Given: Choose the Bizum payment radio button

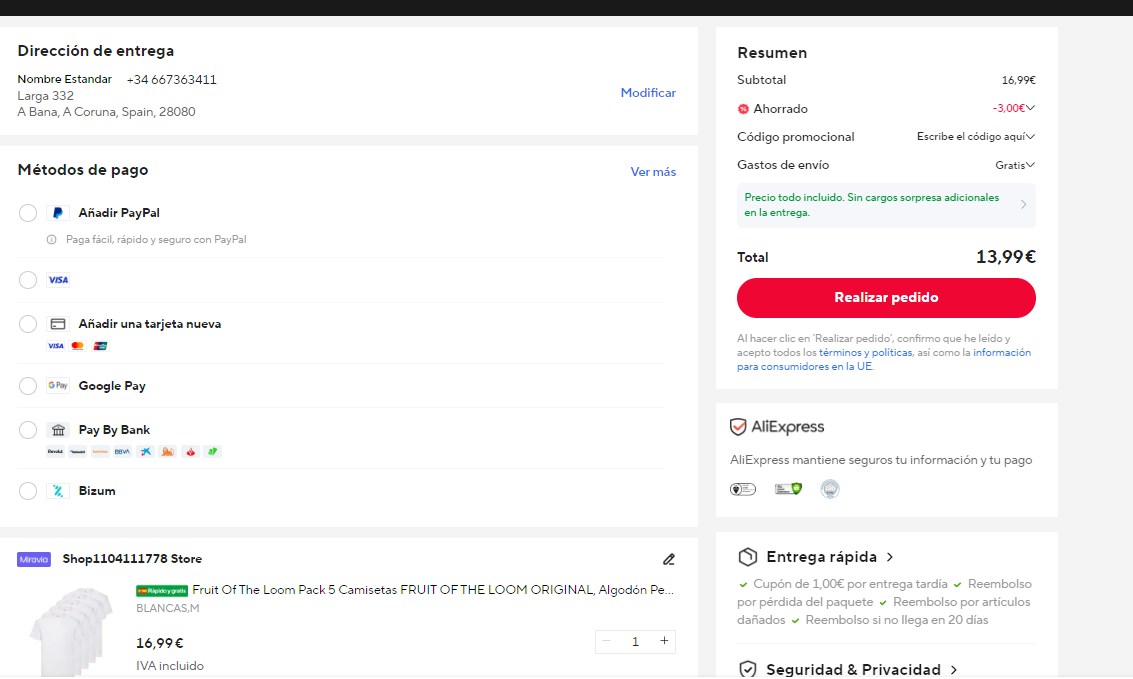Looking at the screenshot, I should (28, 491).
